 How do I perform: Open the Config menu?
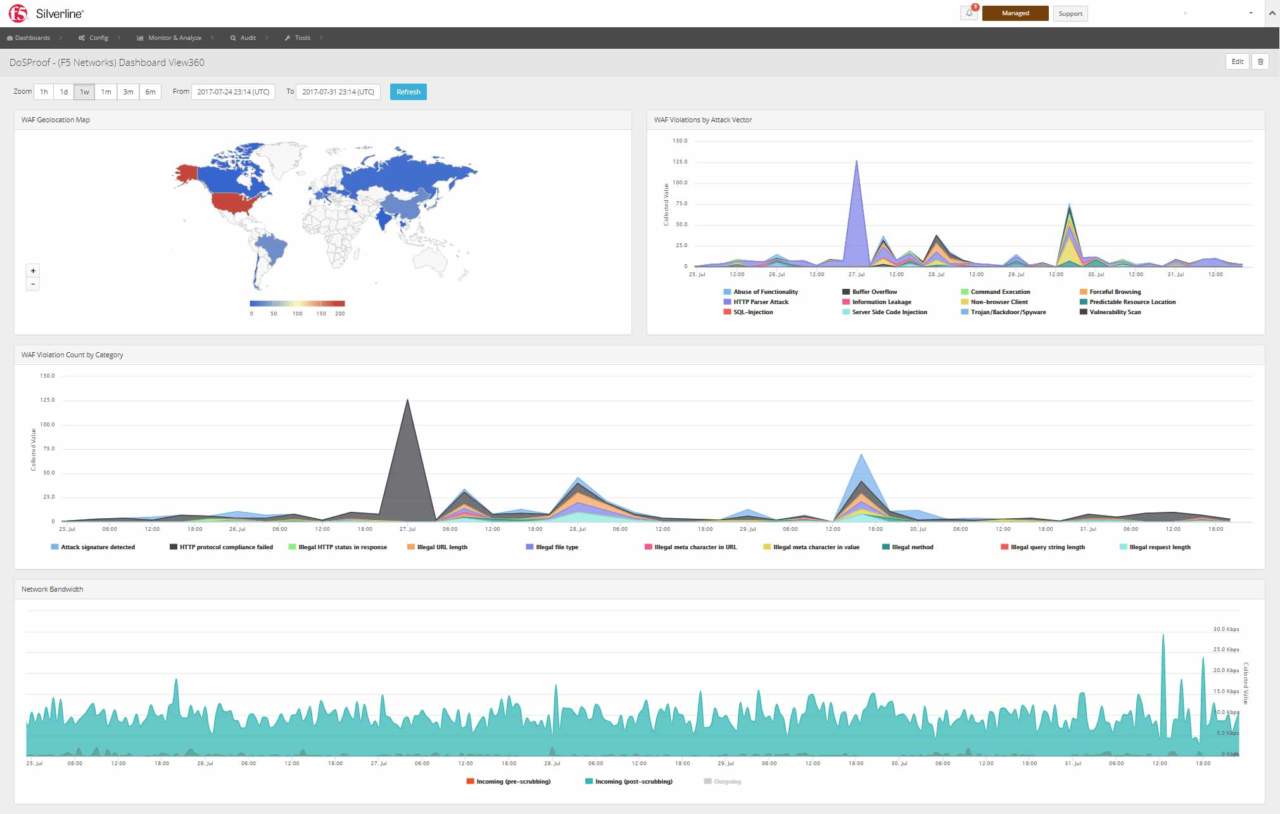click(94, 38)
